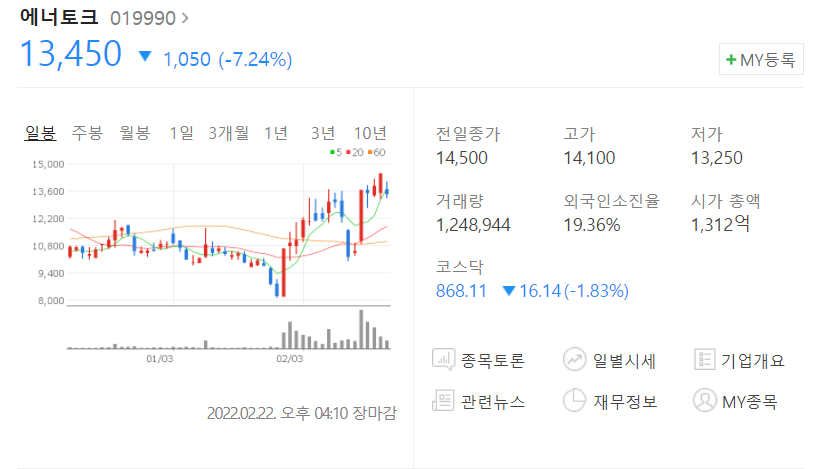Click the 저가 value 13,250
Viewport: 818px width, 469px height.
tap(717, 158)
